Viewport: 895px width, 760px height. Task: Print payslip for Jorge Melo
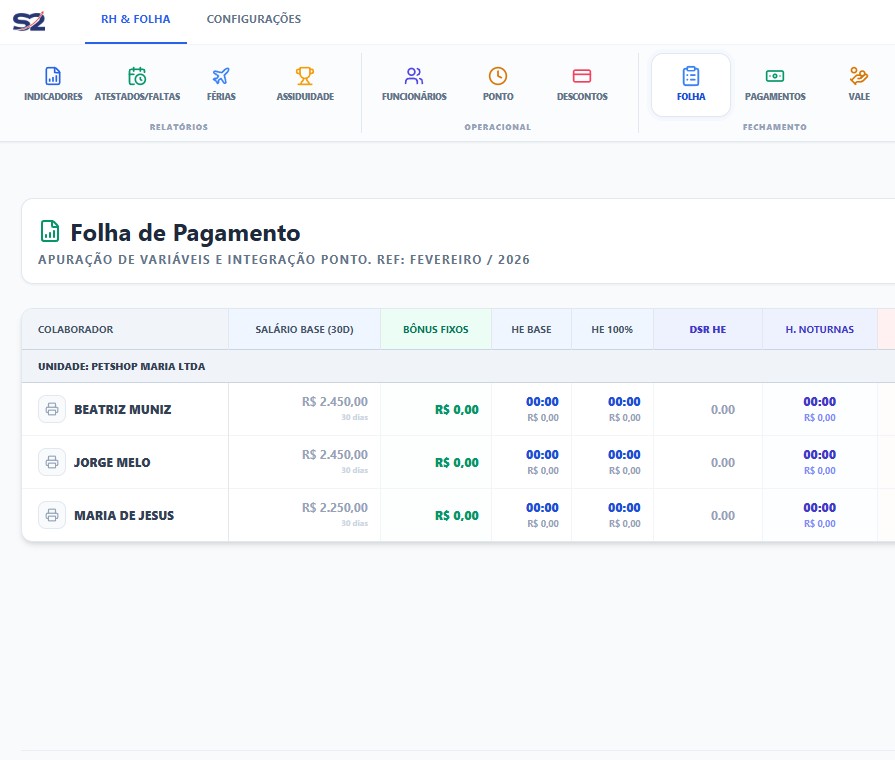coord(51,462)
